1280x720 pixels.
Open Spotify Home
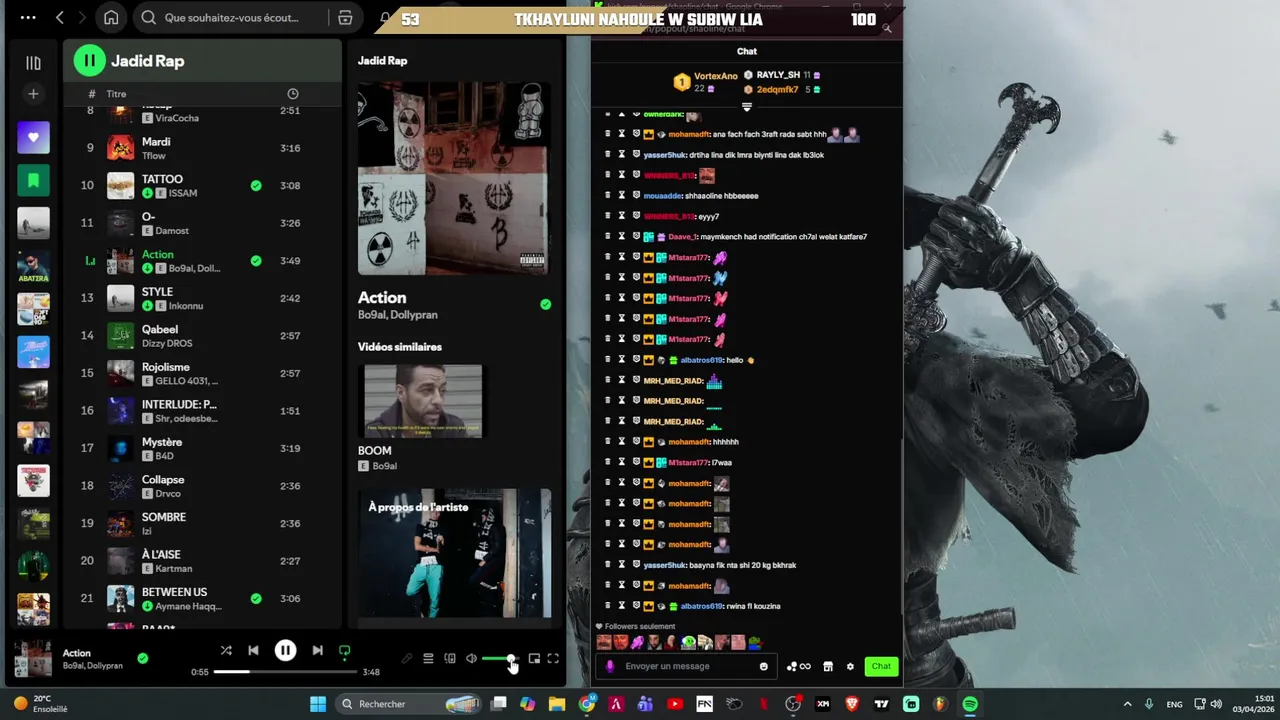pos(111,18)
